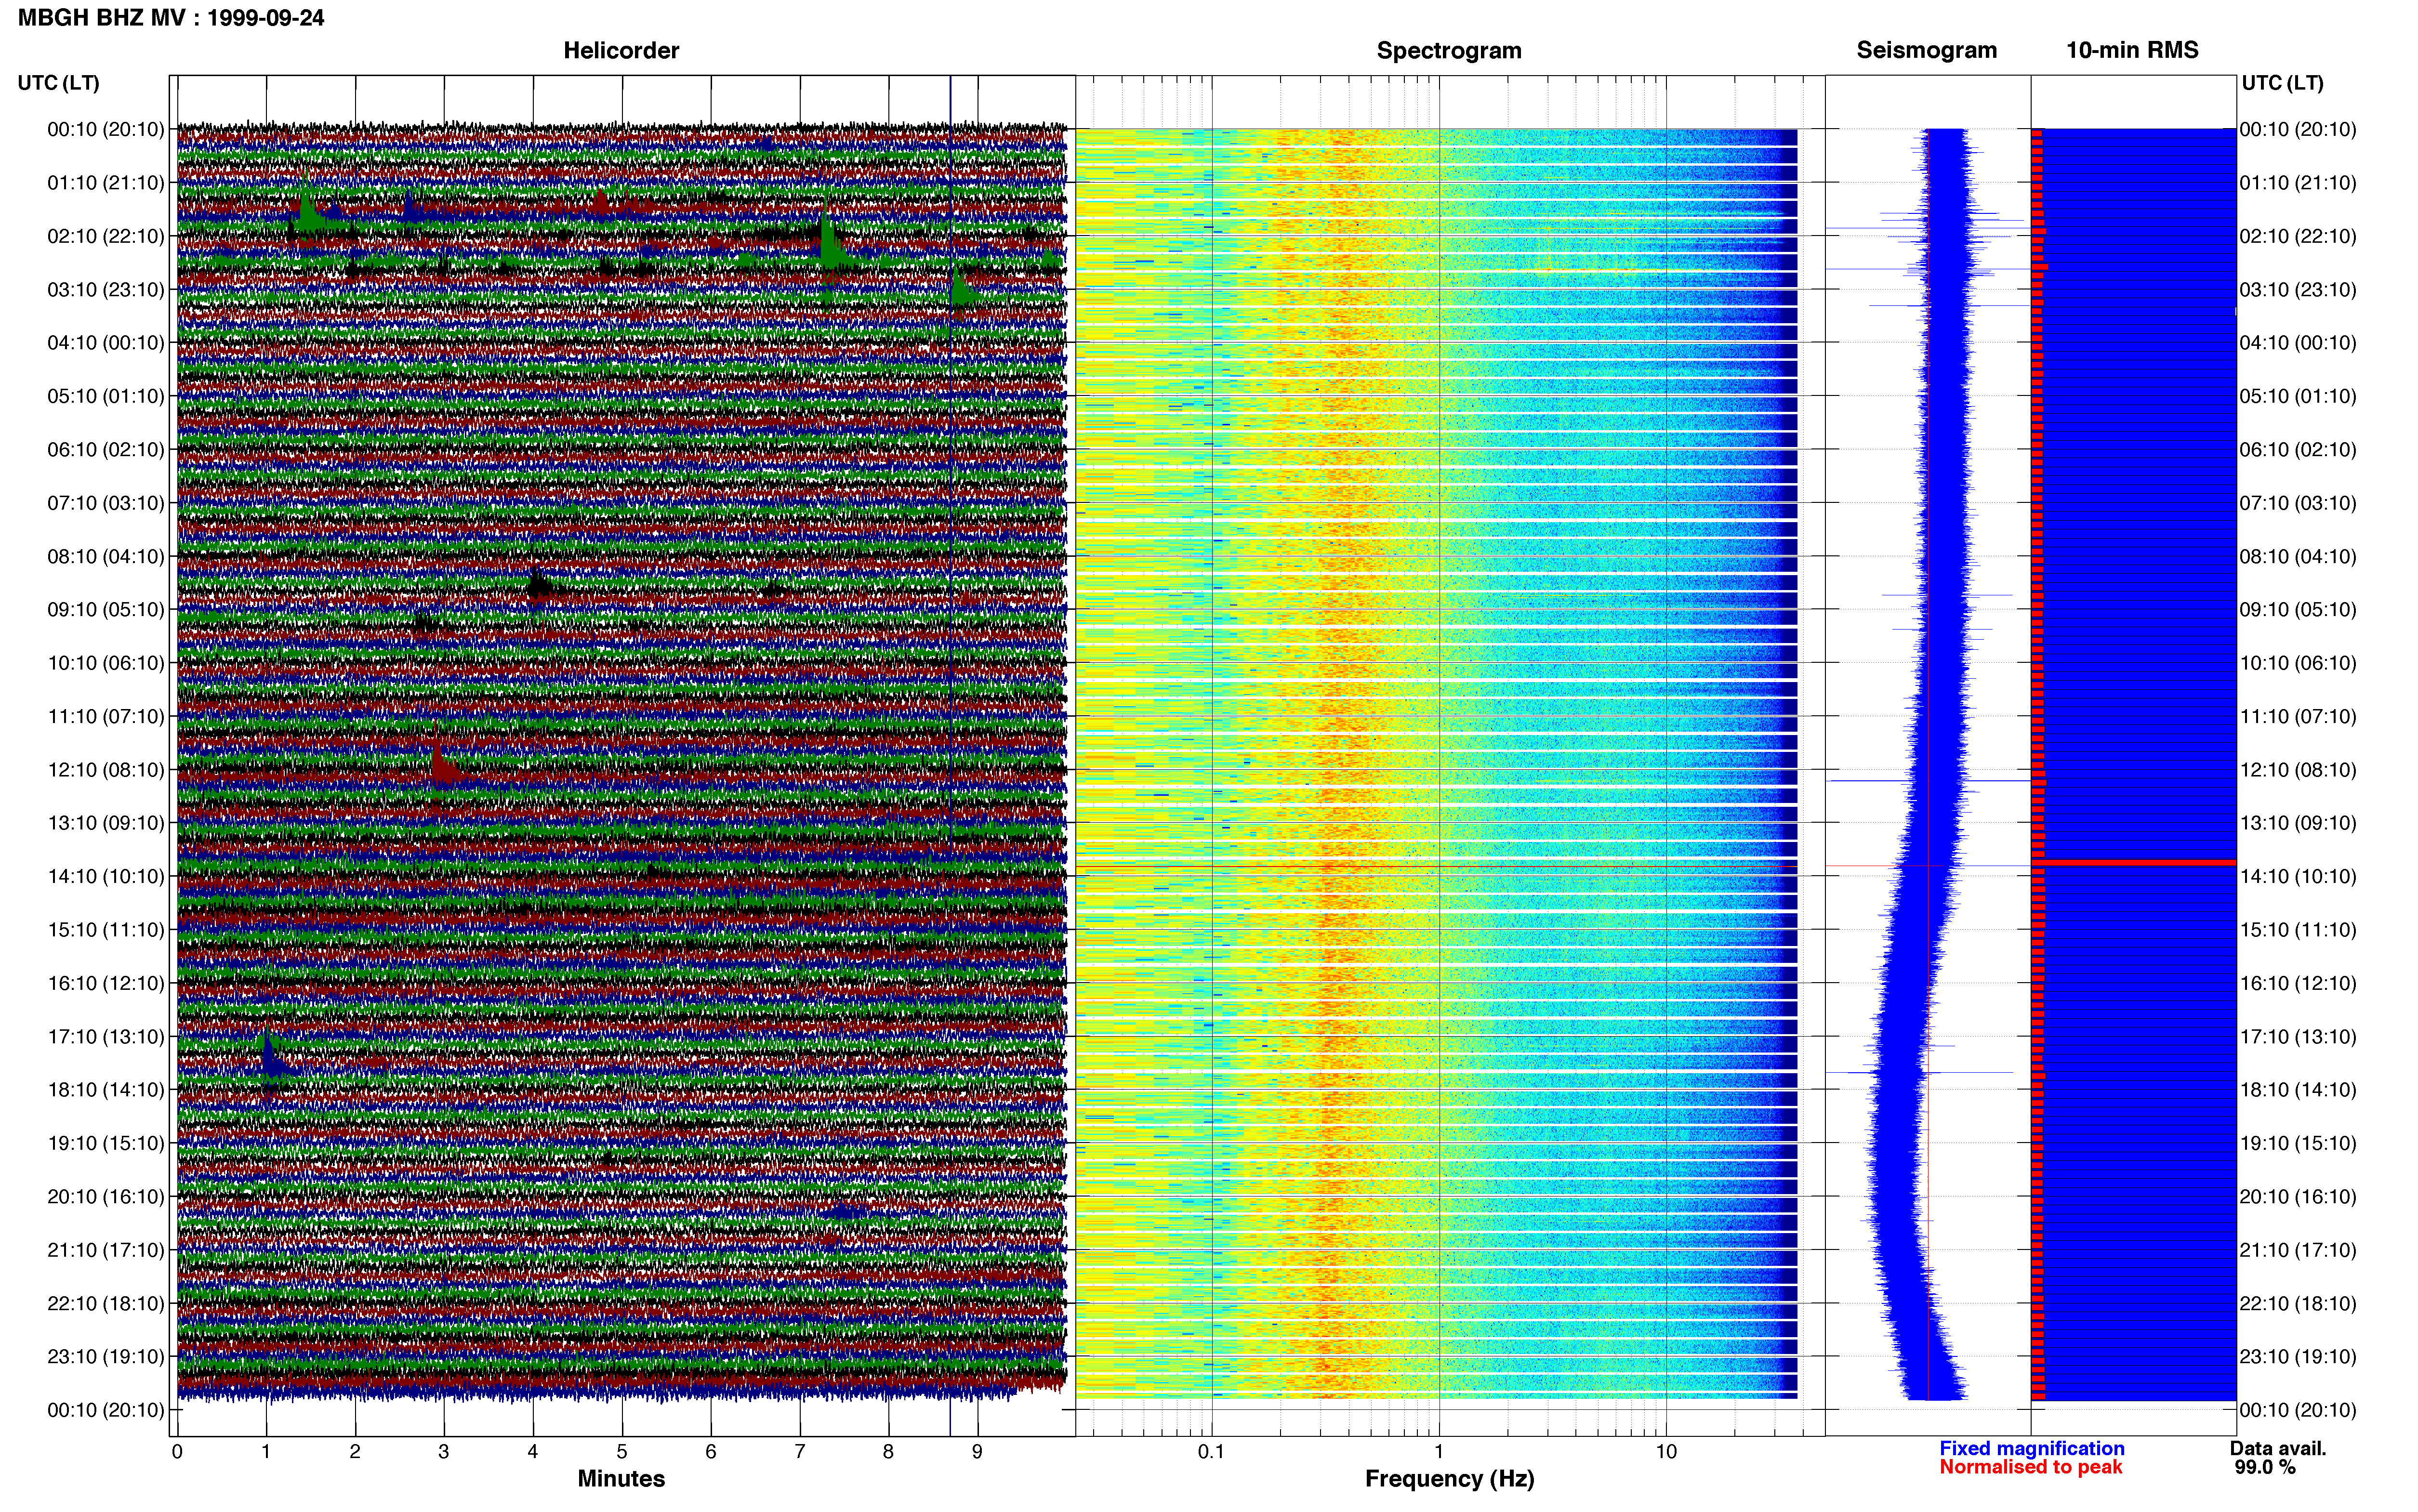
Task: Click left time label '12:10 (08:10)'
Action: tap(106, 770)
